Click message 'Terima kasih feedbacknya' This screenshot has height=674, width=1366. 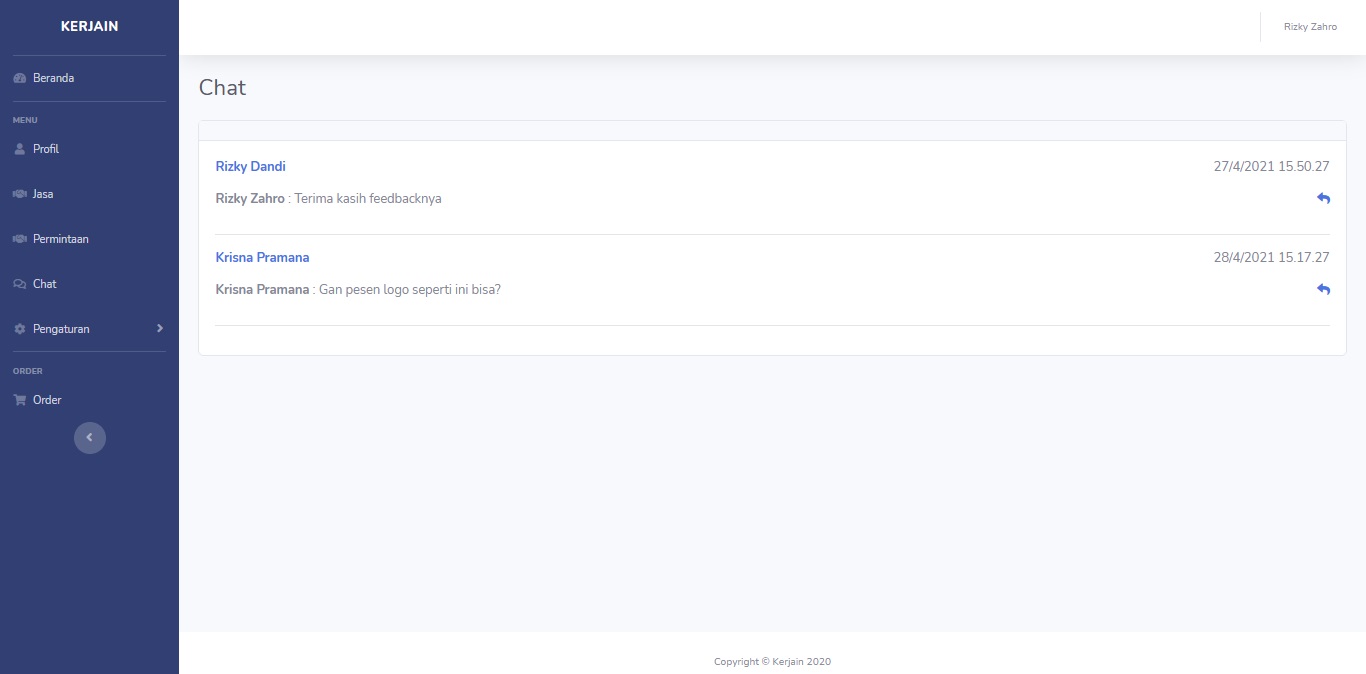(368, 198)
